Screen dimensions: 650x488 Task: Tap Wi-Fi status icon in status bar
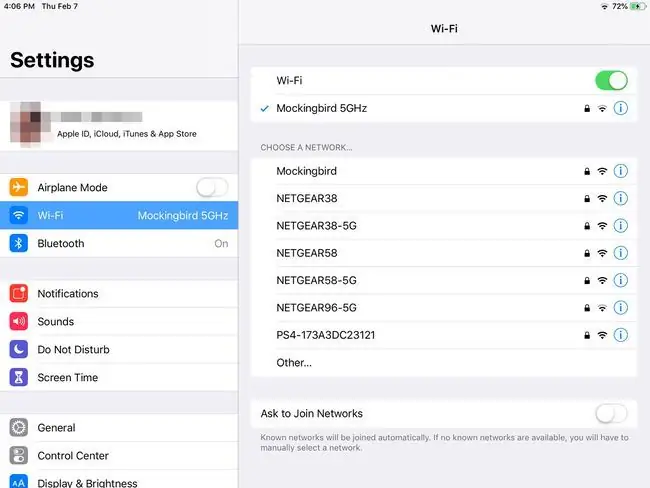click(x=605, y=7)
